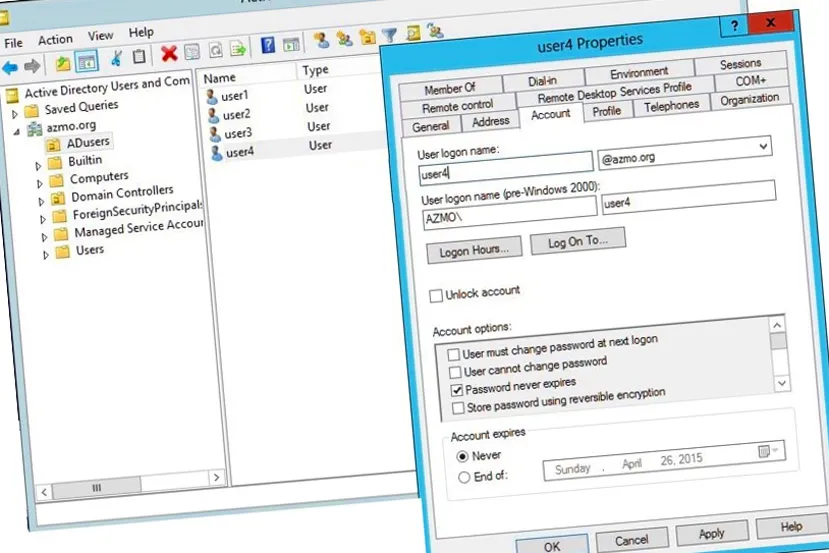Click the user2 account icon
829x553 pixels.
[x=213, y=116]
